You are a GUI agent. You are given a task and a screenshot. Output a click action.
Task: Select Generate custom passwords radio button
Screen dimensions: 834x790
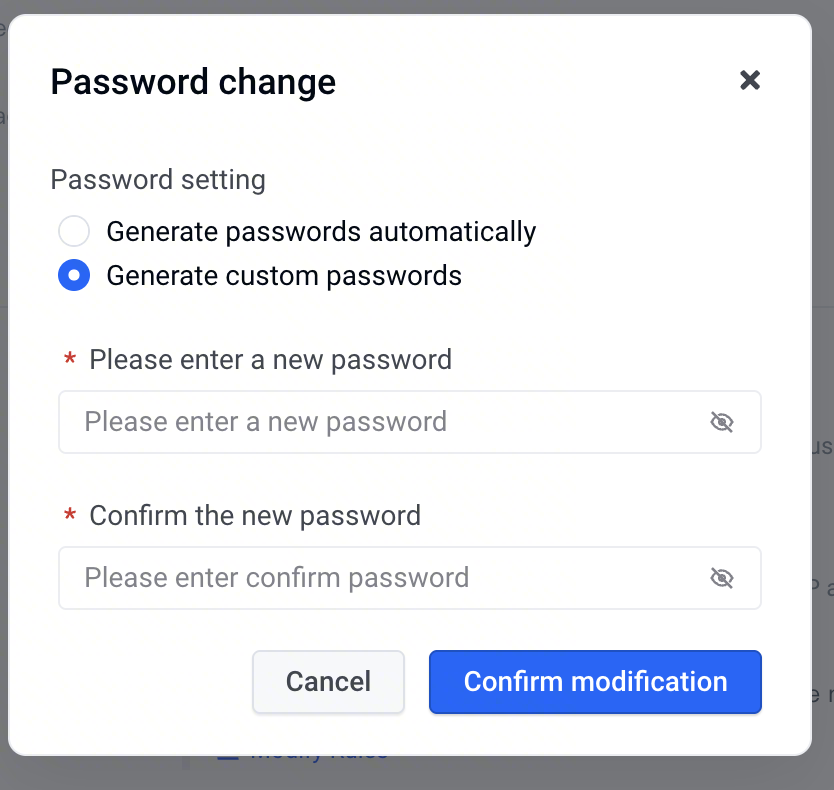pyautogui.click(x=74, y=275)
